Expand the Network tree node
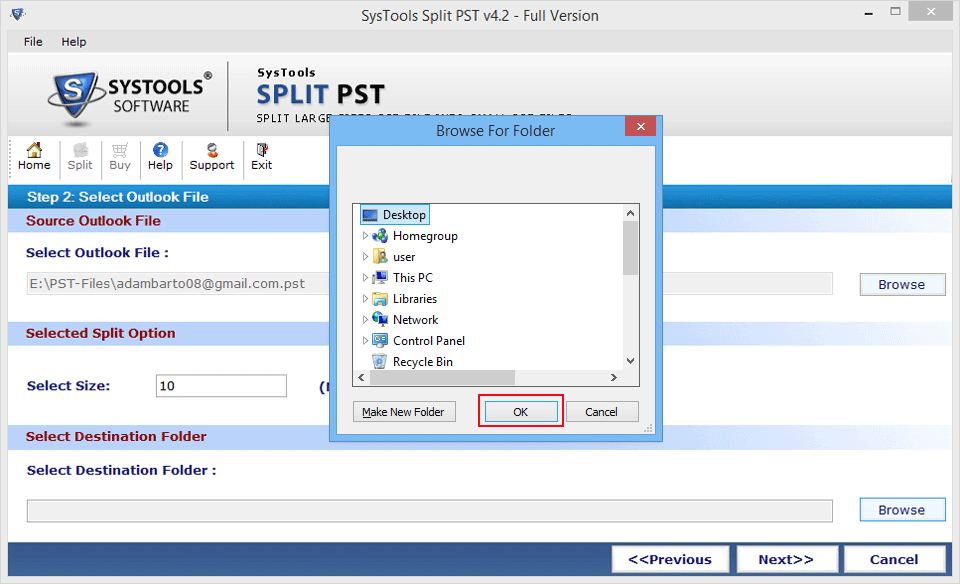The height and width of the screenshot is (584, 960). 365,320
